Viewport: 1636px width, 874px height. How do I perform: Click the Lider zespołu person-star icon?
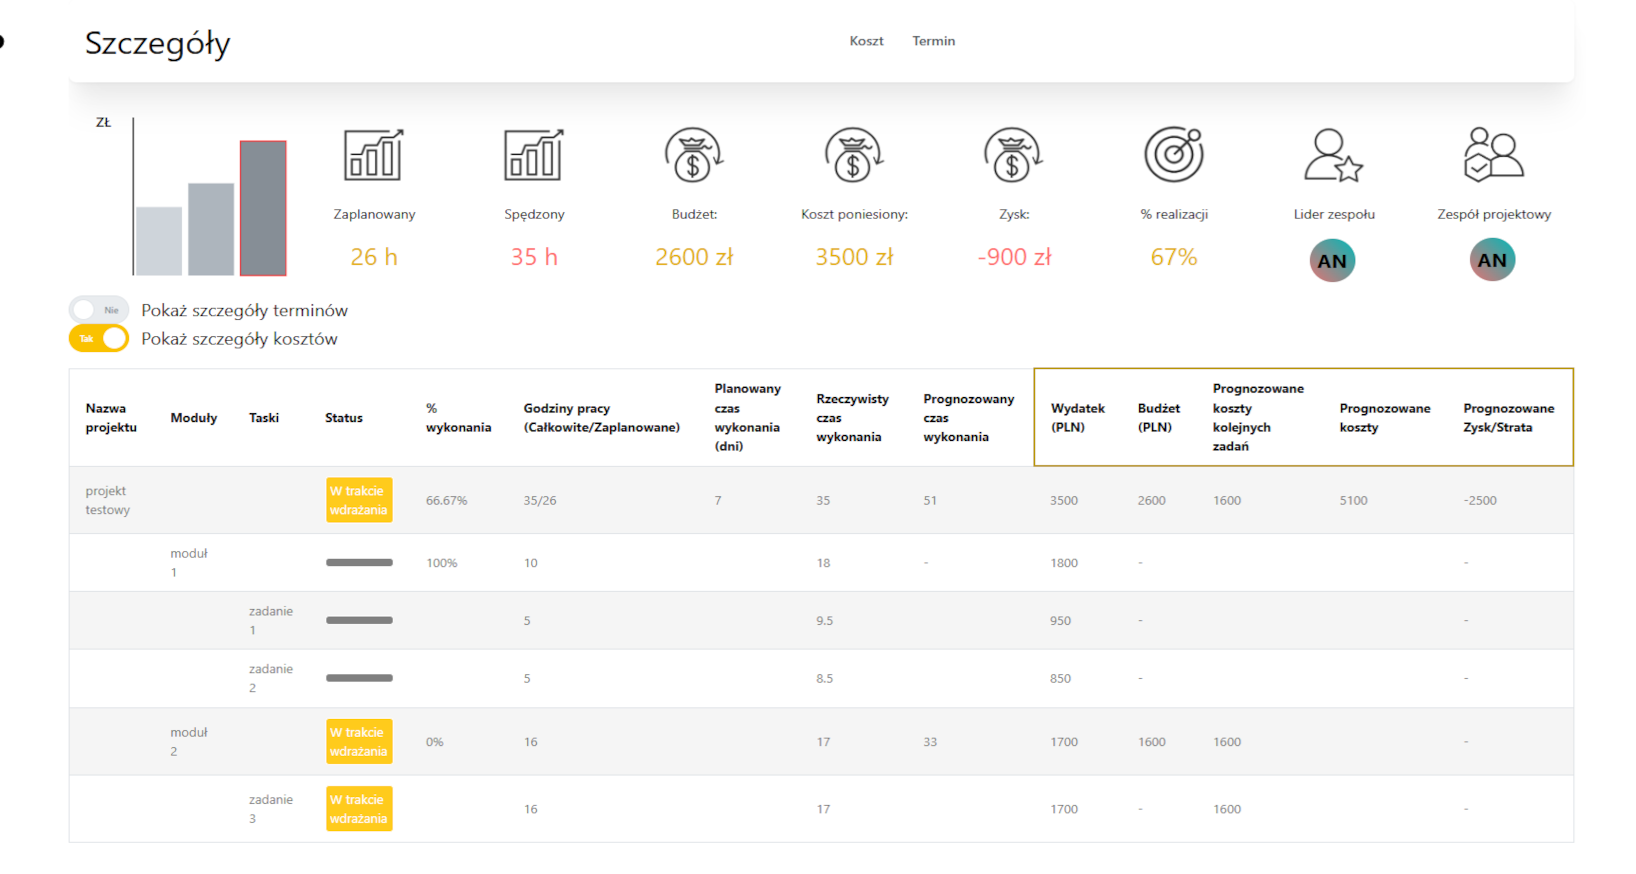click(1334, 155)
